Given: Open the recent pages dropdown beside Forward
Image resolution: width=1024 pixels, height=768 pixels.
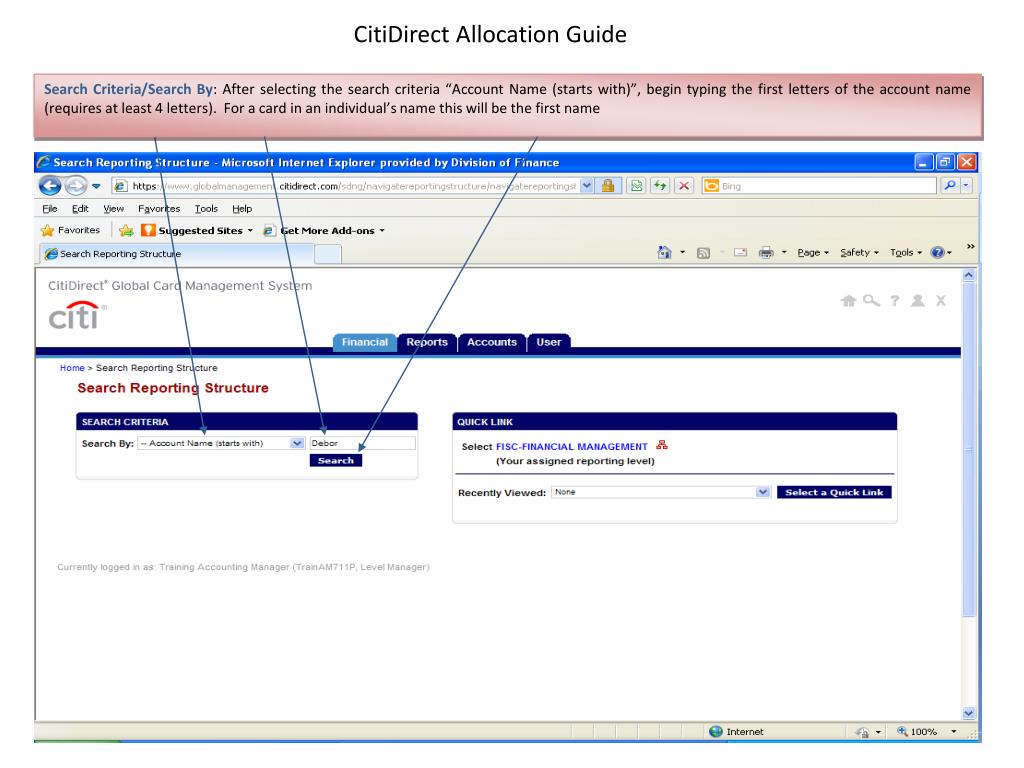Looking at the screenshot, I should 96,186.
